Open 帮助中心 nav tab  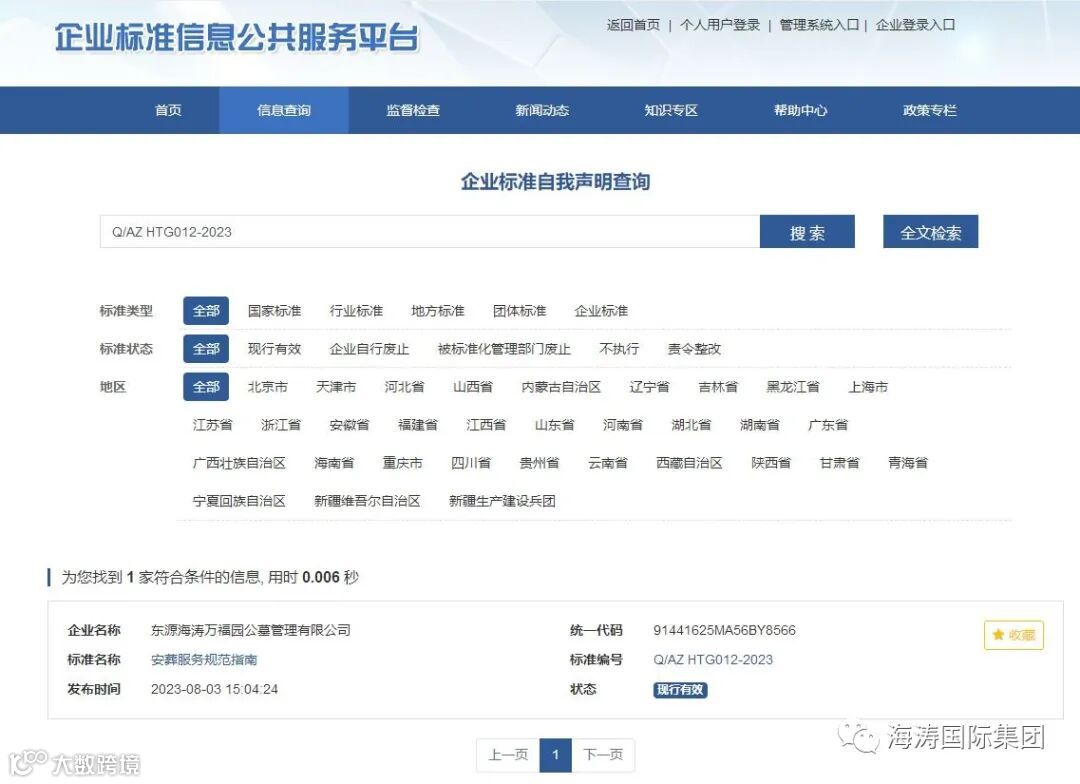pos(800,110)
